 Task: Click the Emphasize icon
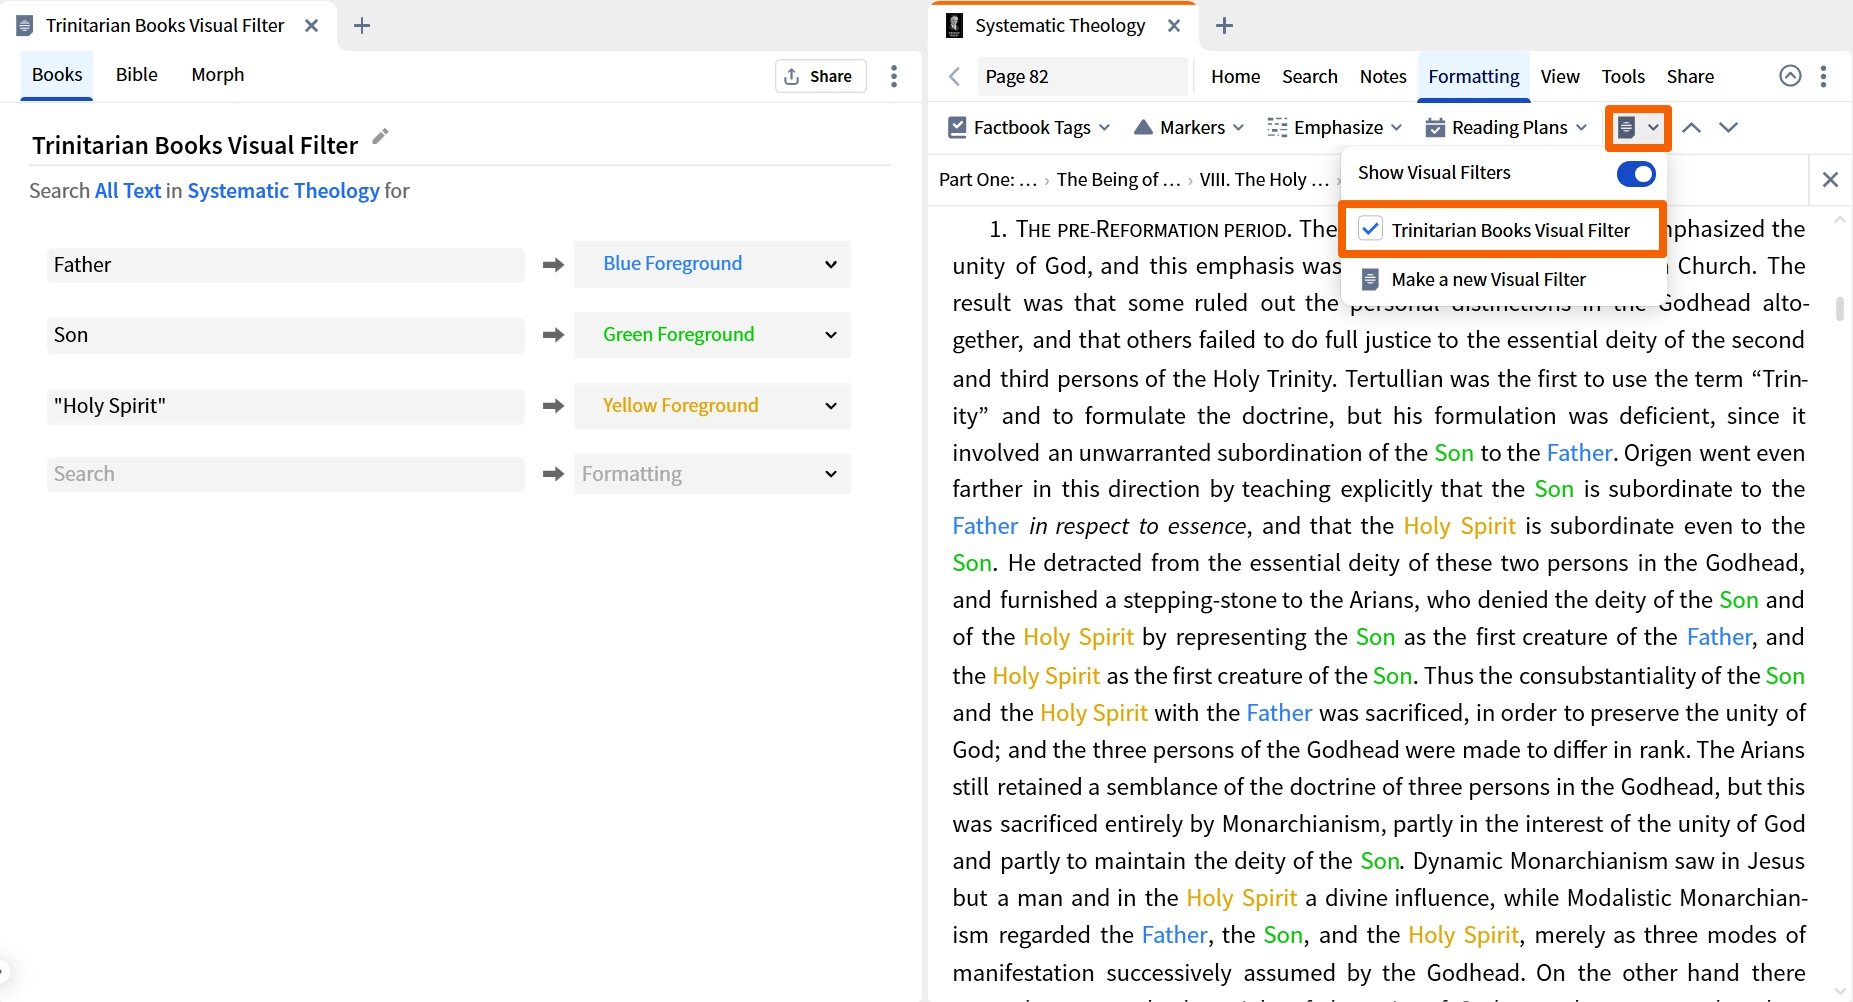[x=1276, y=127]
